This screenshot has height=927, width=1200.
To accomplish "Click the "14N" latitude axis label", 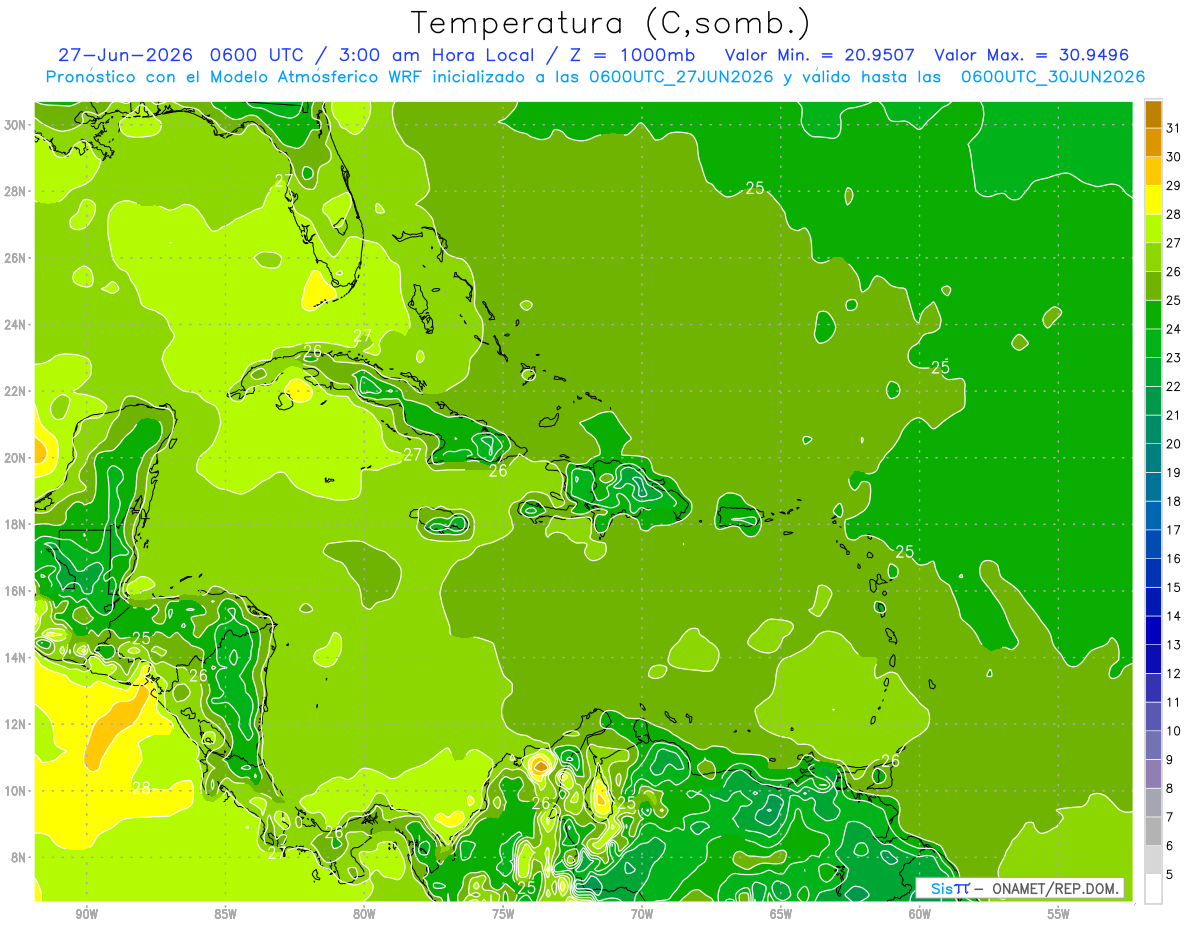I will pyautogui.click(x=16, y=658).
